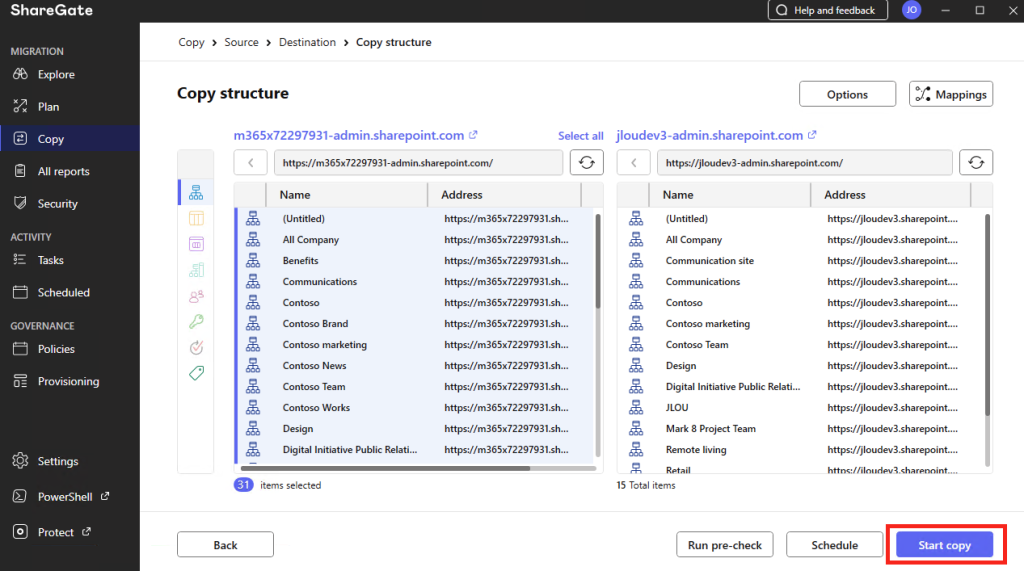This screenshot has width=1024, height=571.
Task: Click source list horizontal scrollbar
Action: pyautogui.click(x=385, y=468)
